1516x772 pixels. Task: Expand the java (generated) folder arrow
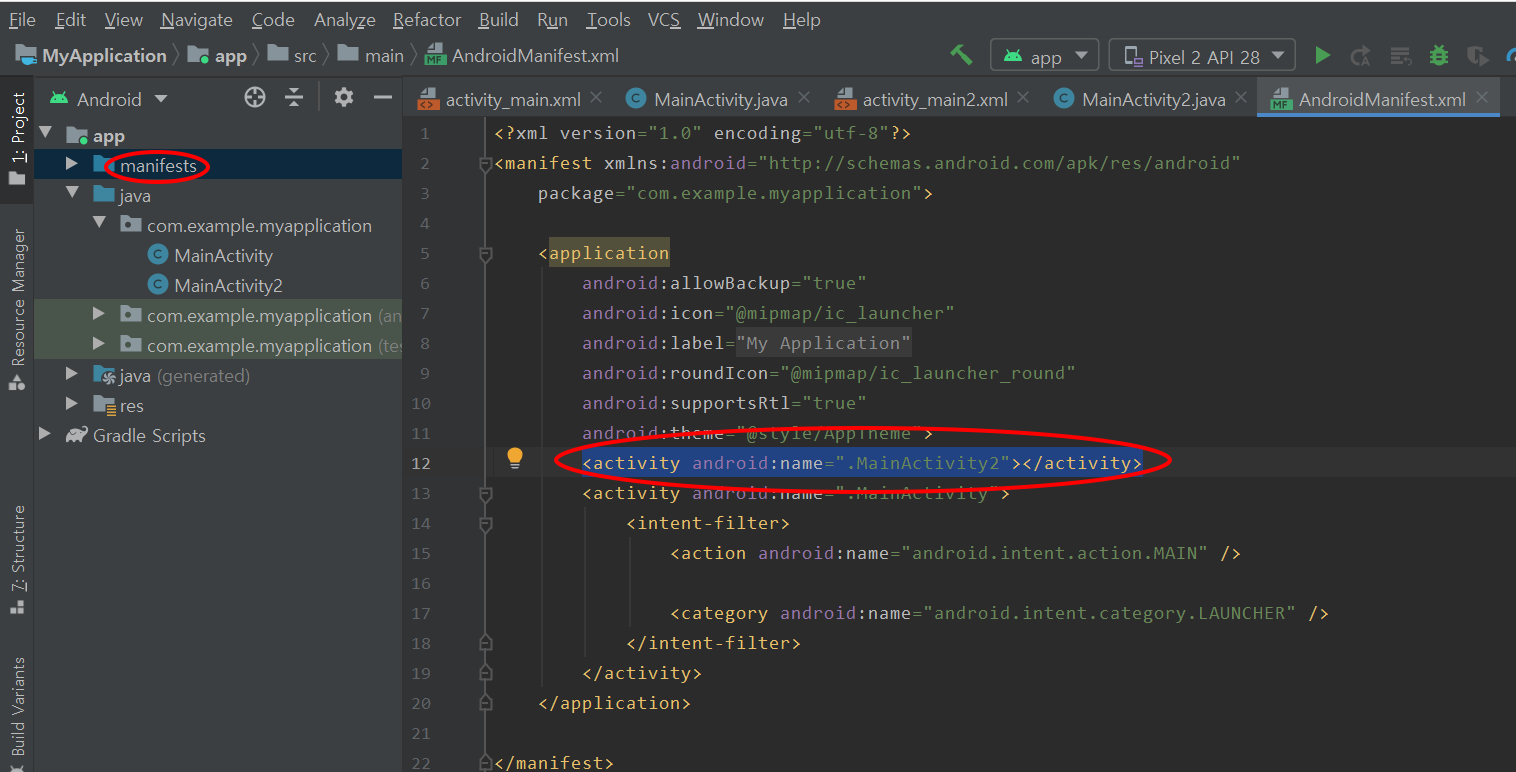(x=72, y=374)
